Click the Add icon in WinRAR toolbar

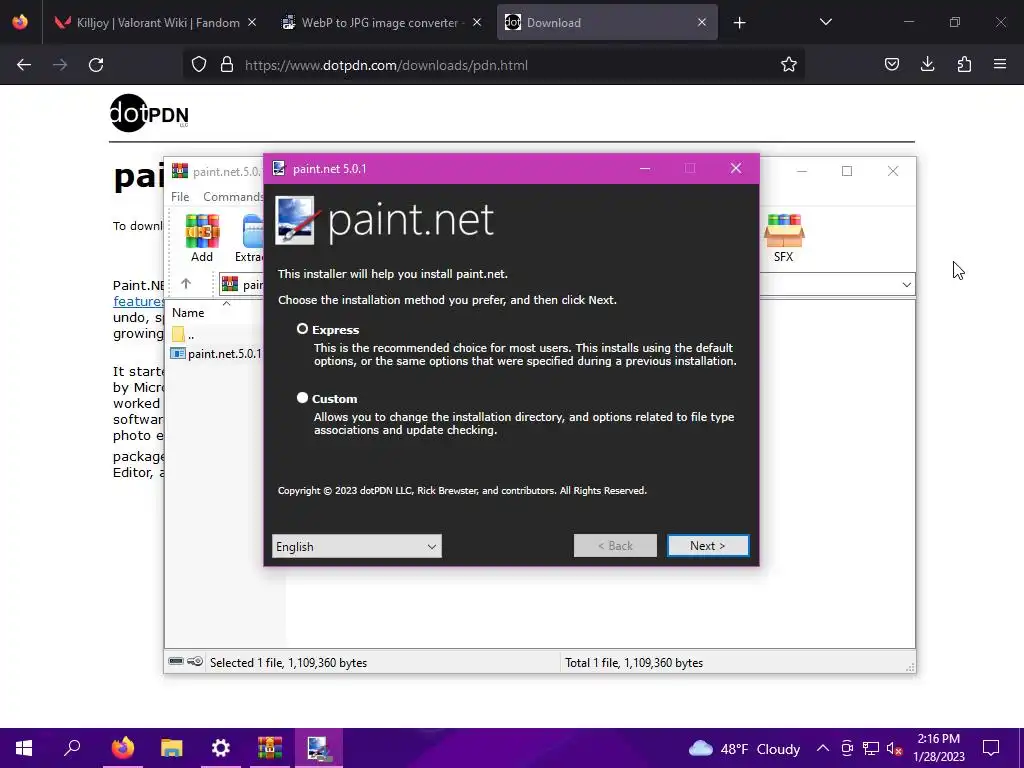coord(202,238)
